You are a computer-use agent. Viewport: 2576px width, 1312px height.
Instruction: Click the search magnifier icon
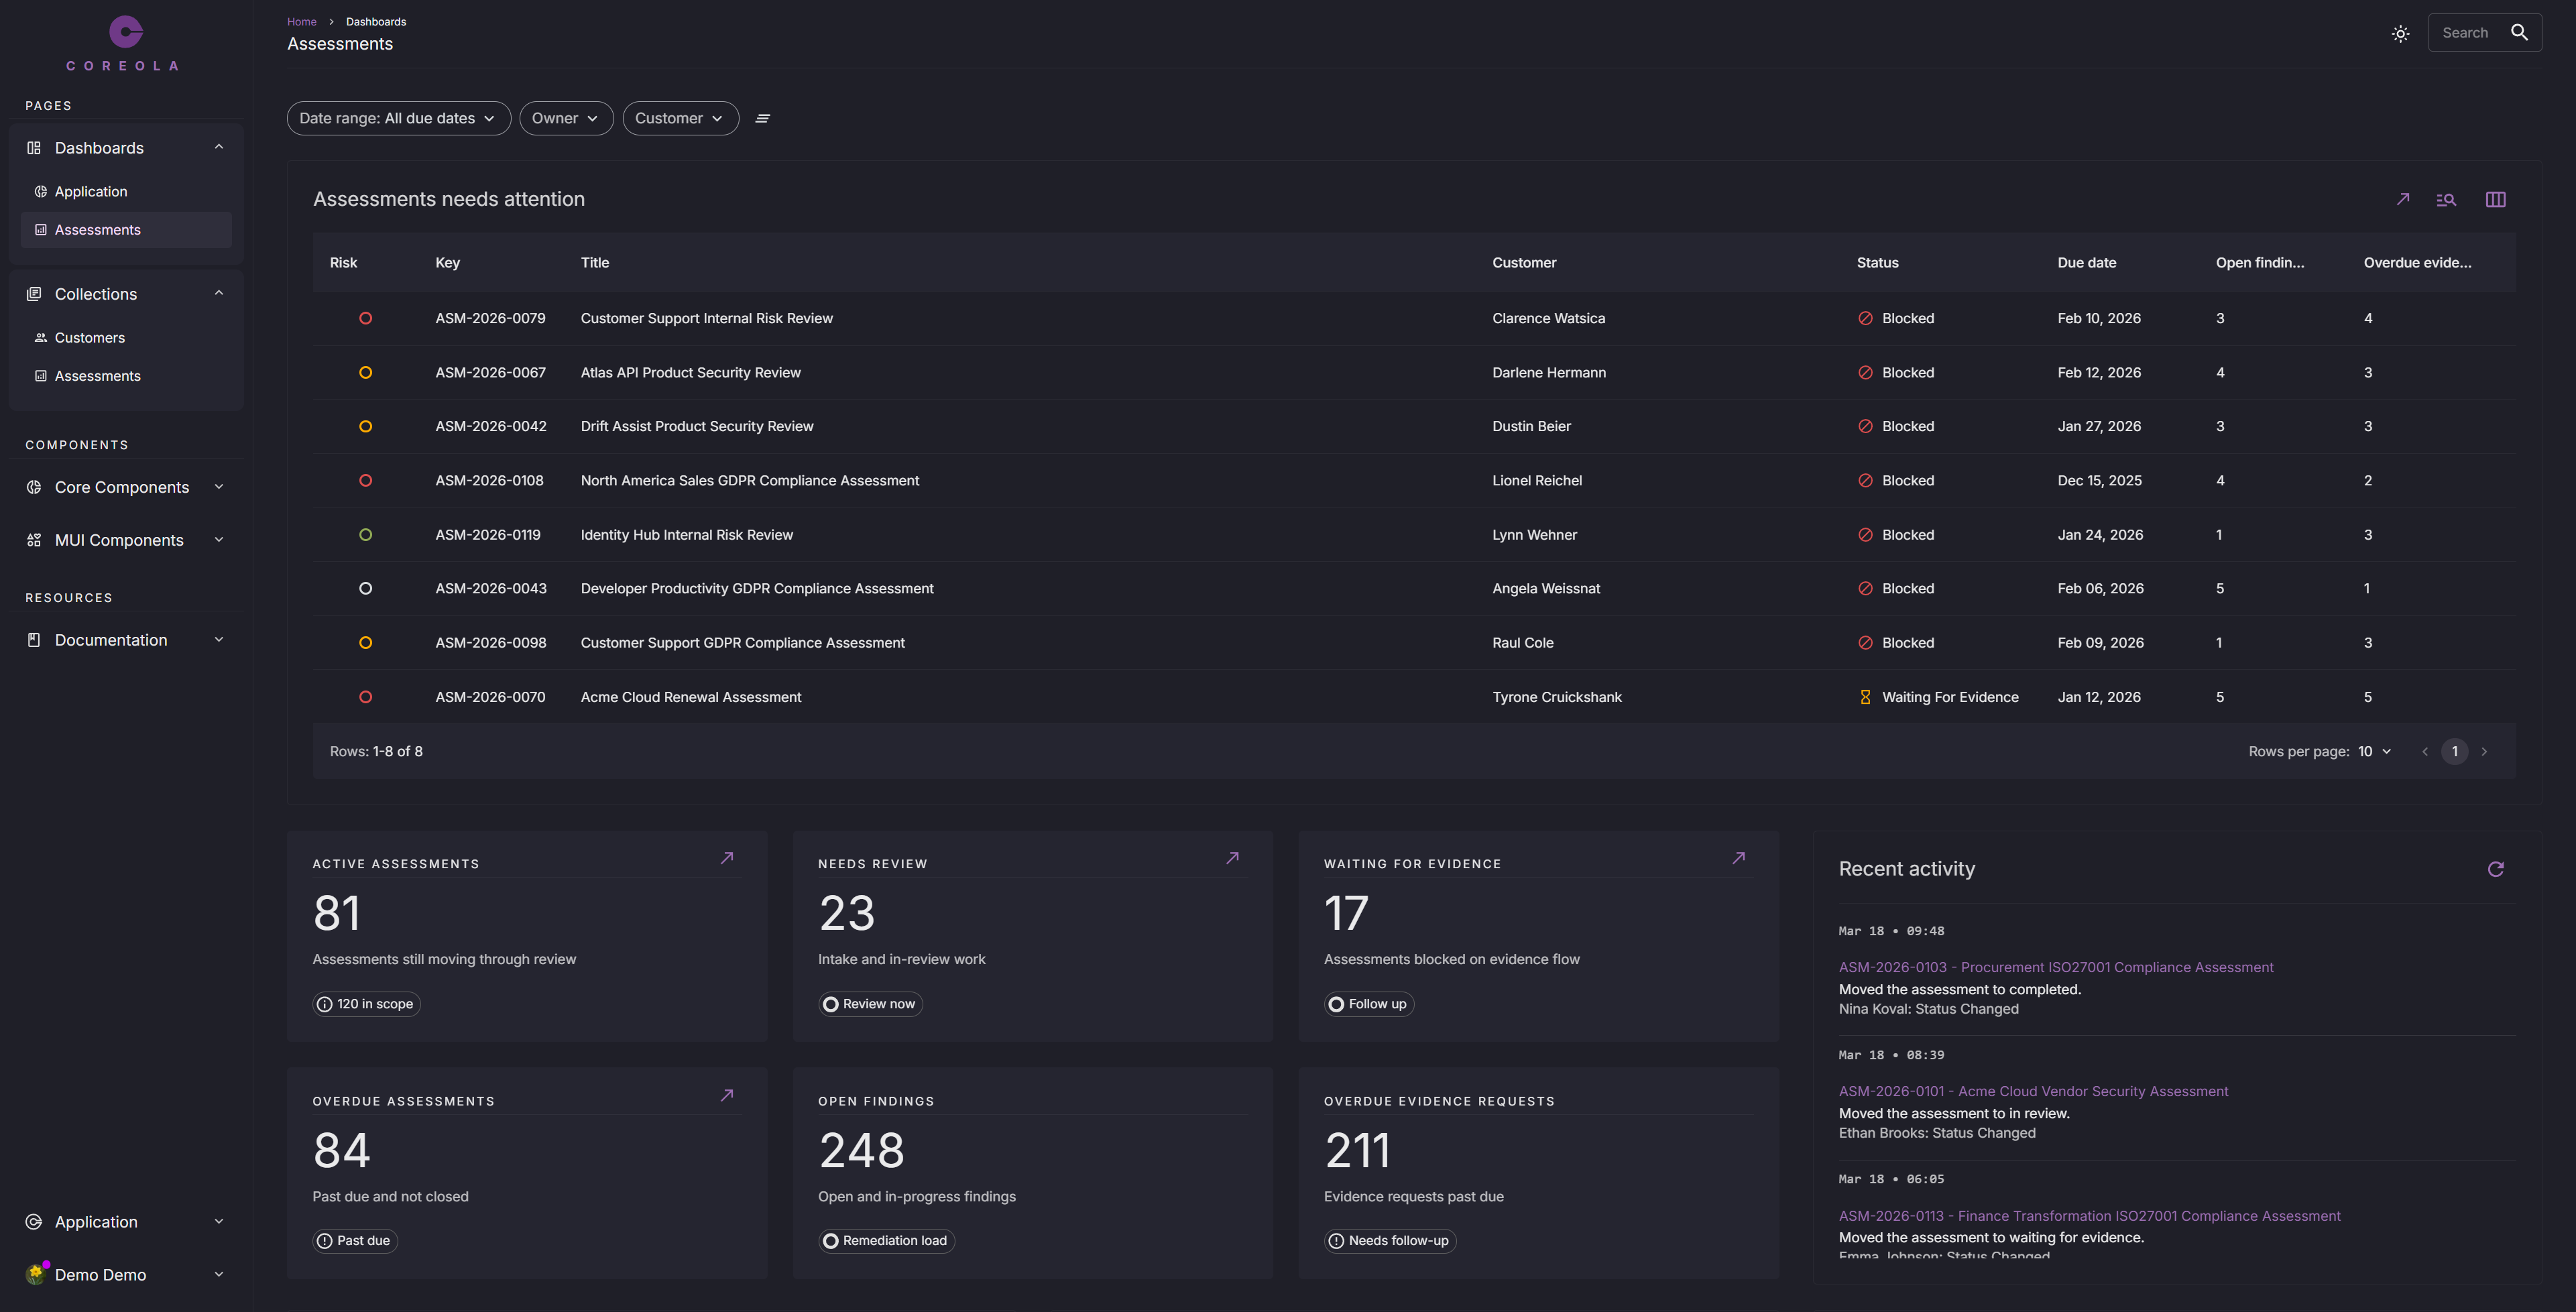[2519, 32]
